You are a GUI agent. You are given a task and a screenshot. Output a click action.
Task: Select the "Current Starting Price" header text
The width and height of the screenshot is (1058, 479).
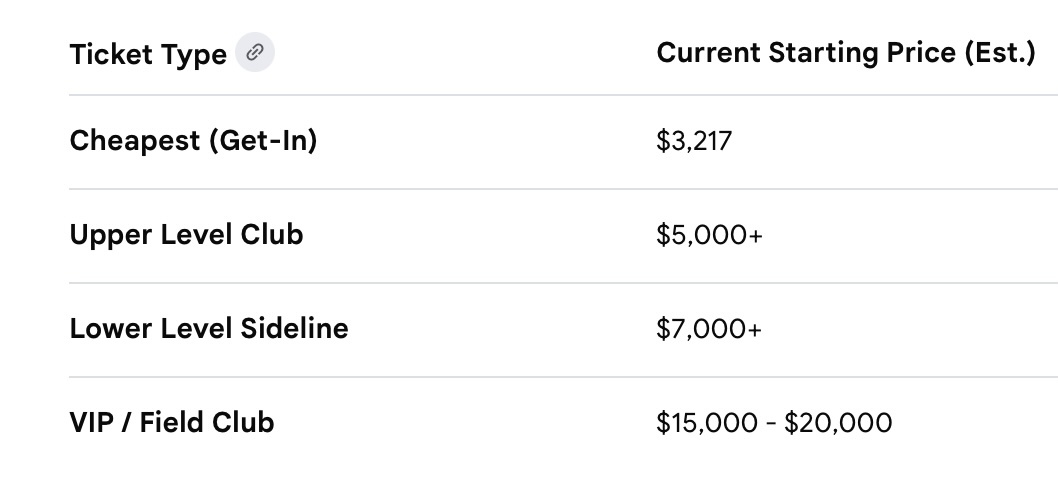pos(806,52)
